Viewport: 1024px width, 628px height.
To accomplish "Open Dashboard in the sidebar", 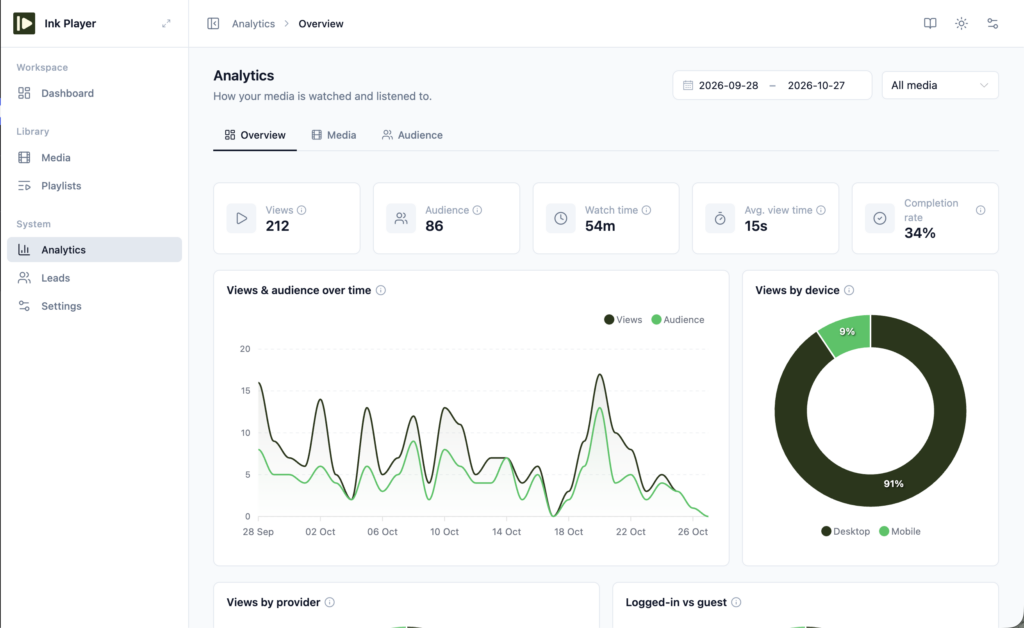I will tap(95, 93).
